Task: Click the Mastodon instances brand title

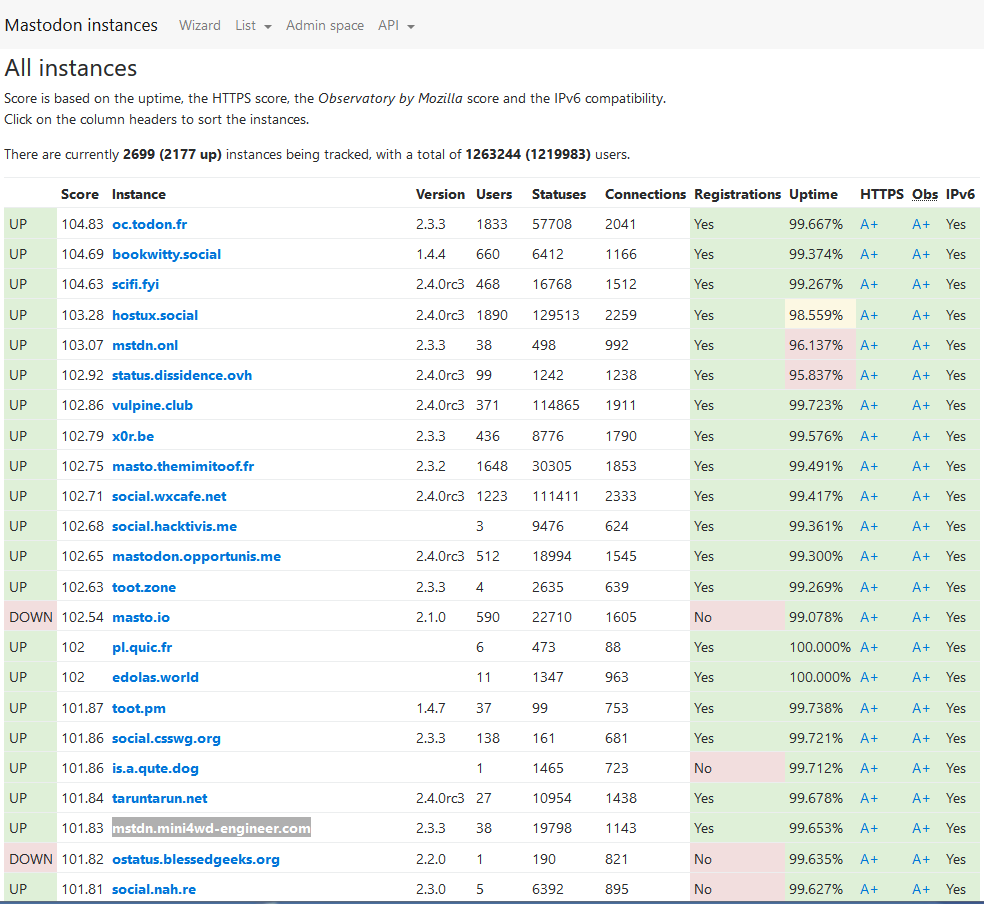Action: tap(81, 25)
